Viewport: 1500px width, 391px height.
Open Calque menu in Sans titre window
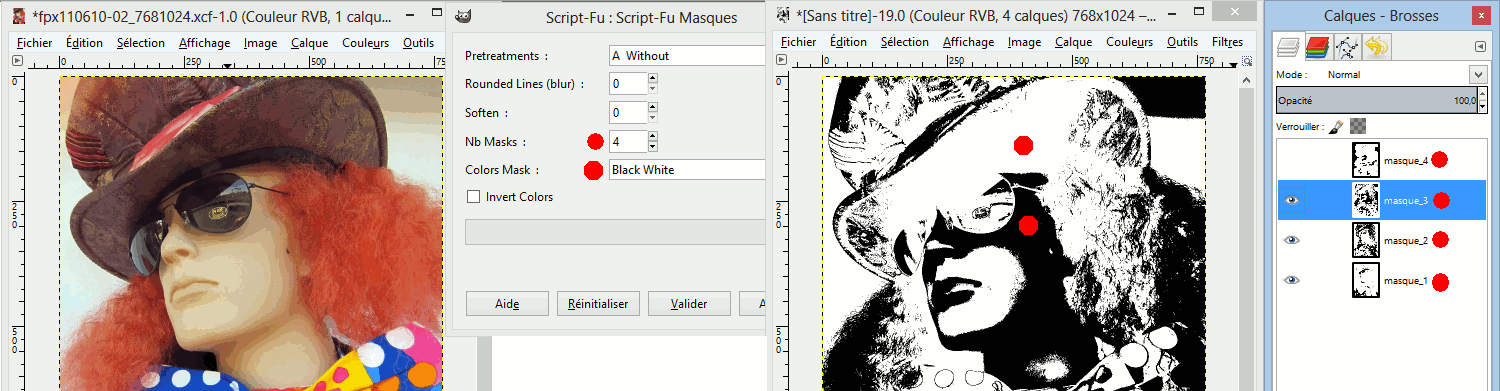coord(1073,42)
